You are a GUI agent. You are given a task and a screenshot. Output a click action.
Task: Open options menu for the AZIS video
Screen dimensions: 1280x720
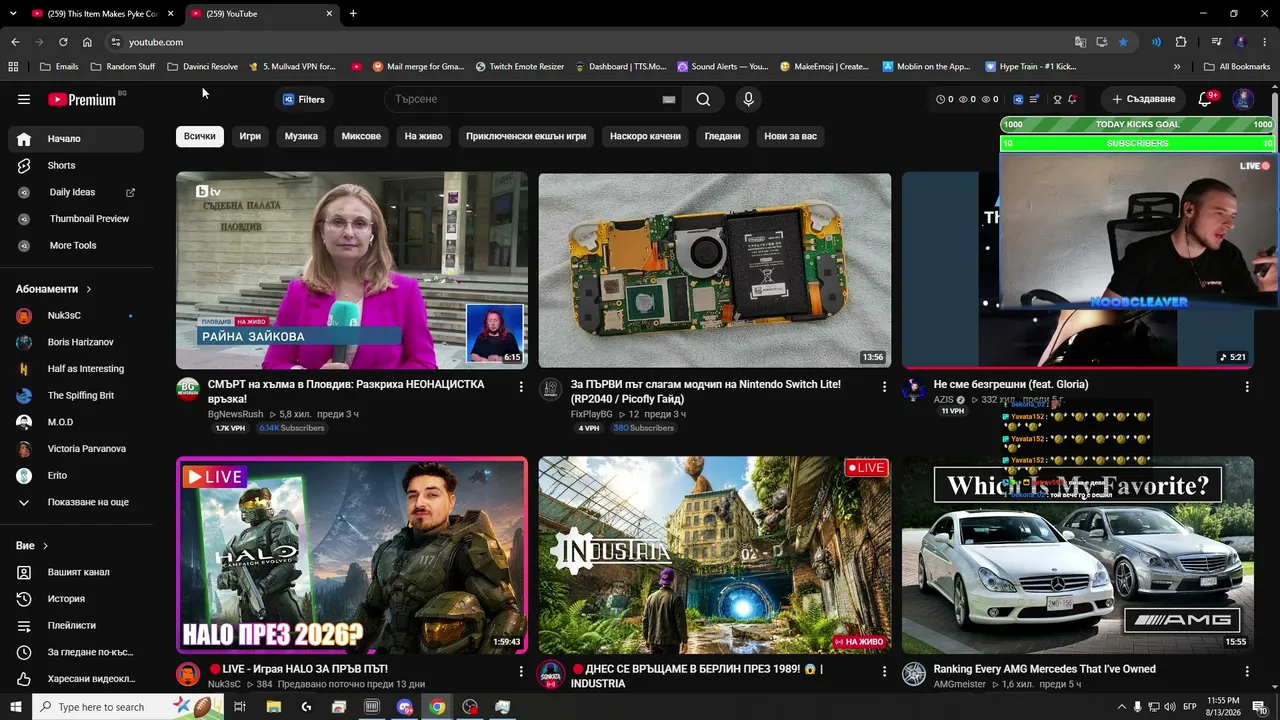click(x=1247, y=386)
